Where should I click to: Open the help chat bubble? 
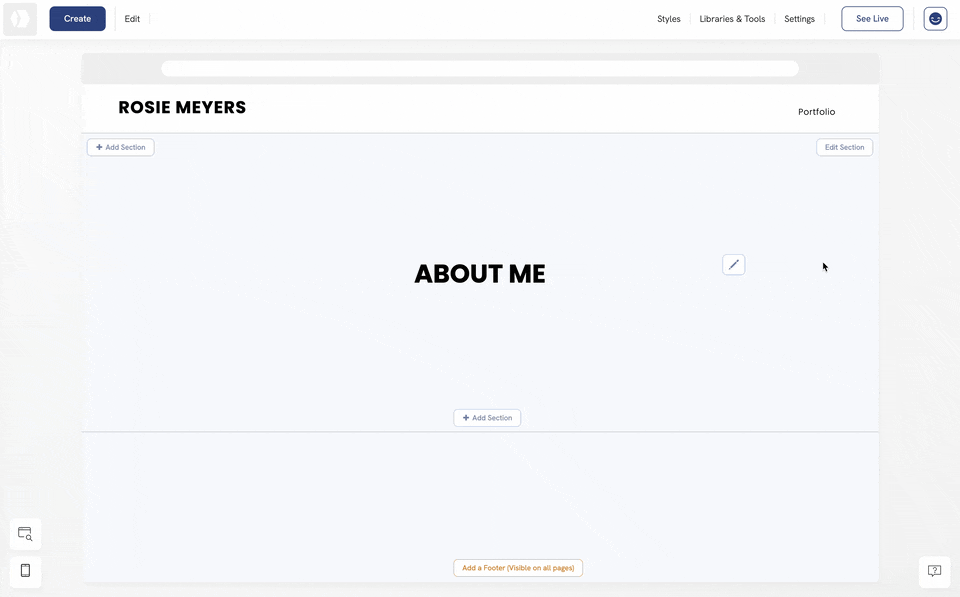(934, 571)
